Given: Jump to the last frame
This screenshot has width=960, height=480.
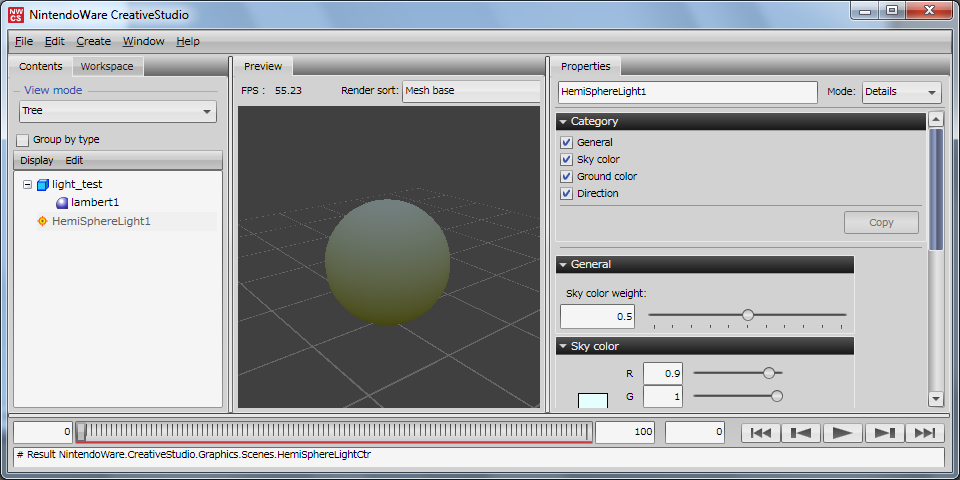Looking at the screenshot, I should point(925,433).
